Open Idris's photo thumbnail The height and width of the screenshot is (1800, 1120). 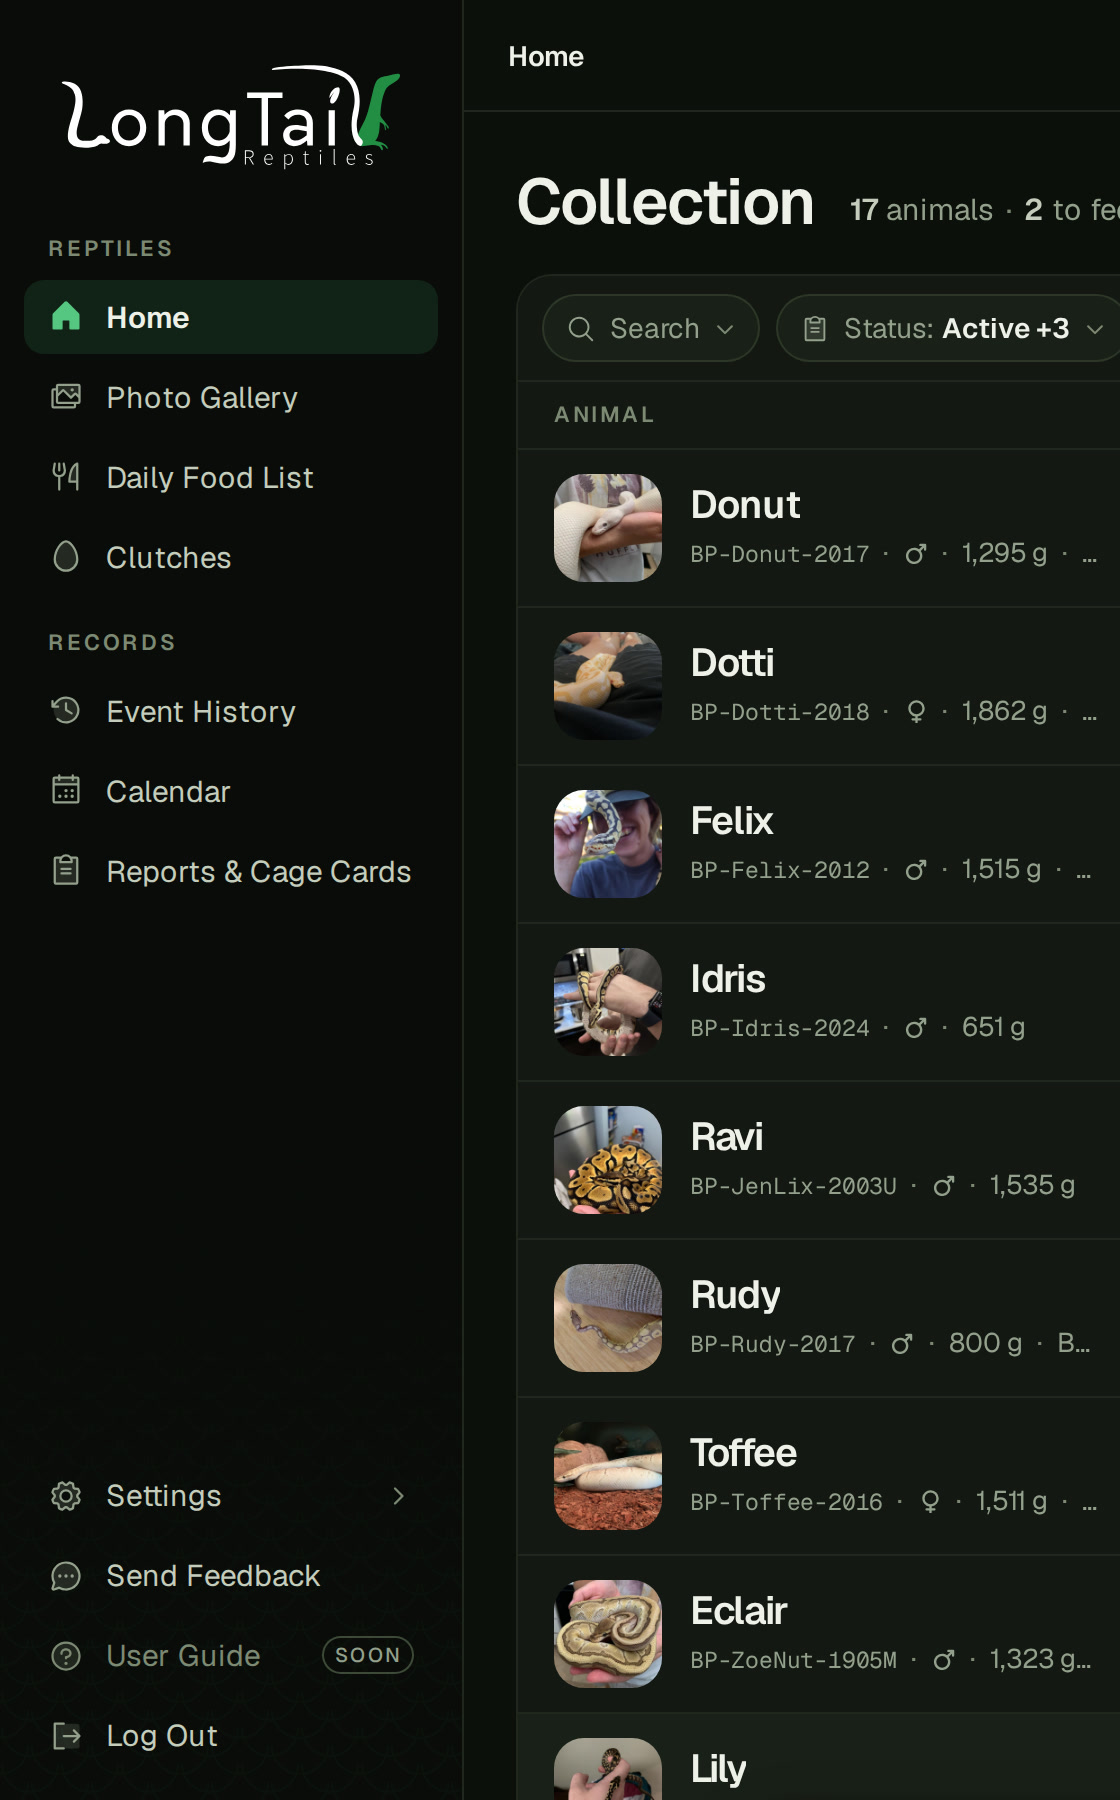(x=608, y=1002)
